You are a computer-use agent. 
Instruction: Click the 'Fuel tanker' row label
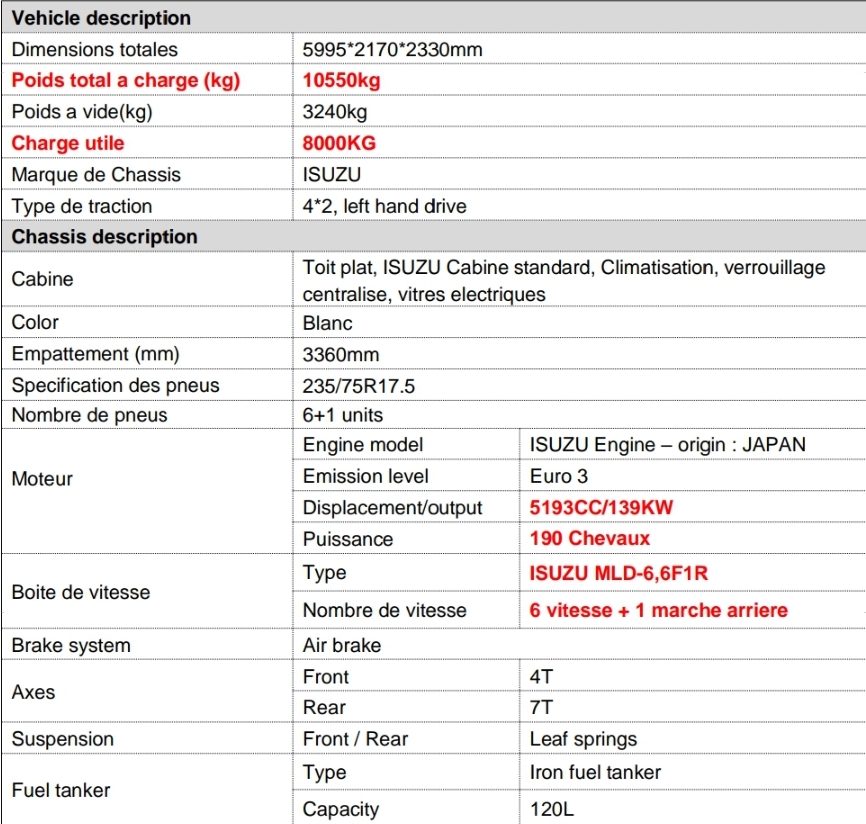(x=61, y=791)
